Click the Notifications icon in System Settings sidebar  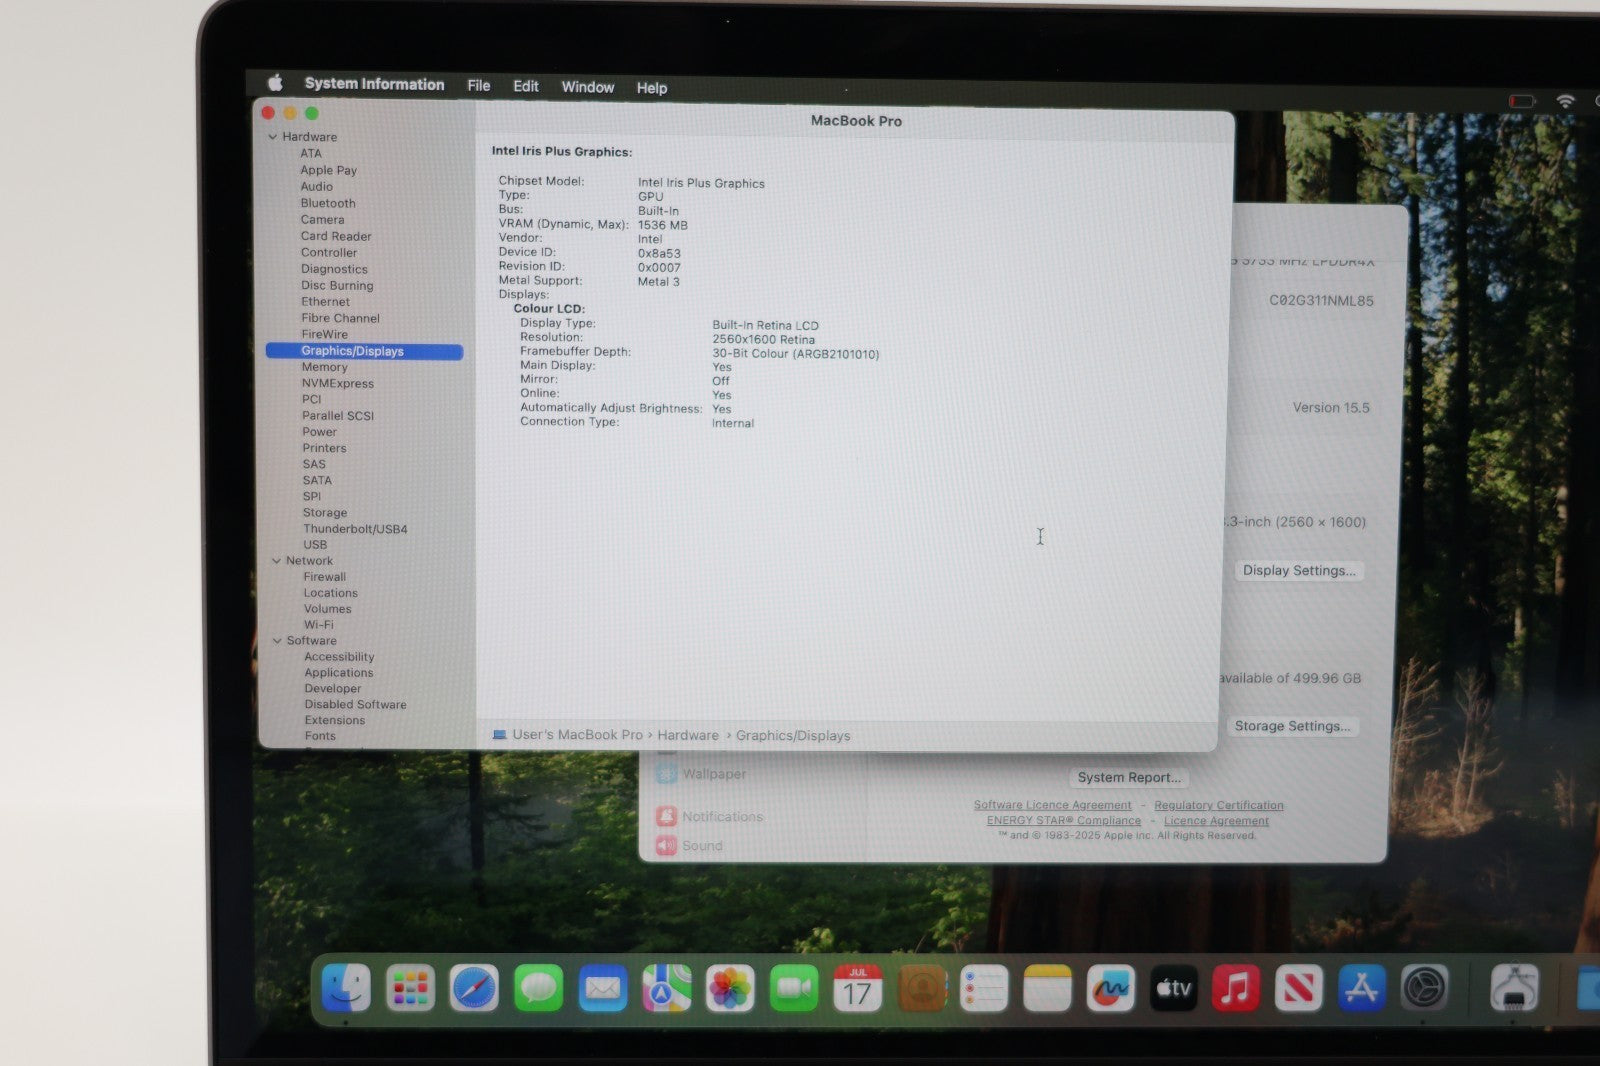pyautogui.click(x=667, y=816)
